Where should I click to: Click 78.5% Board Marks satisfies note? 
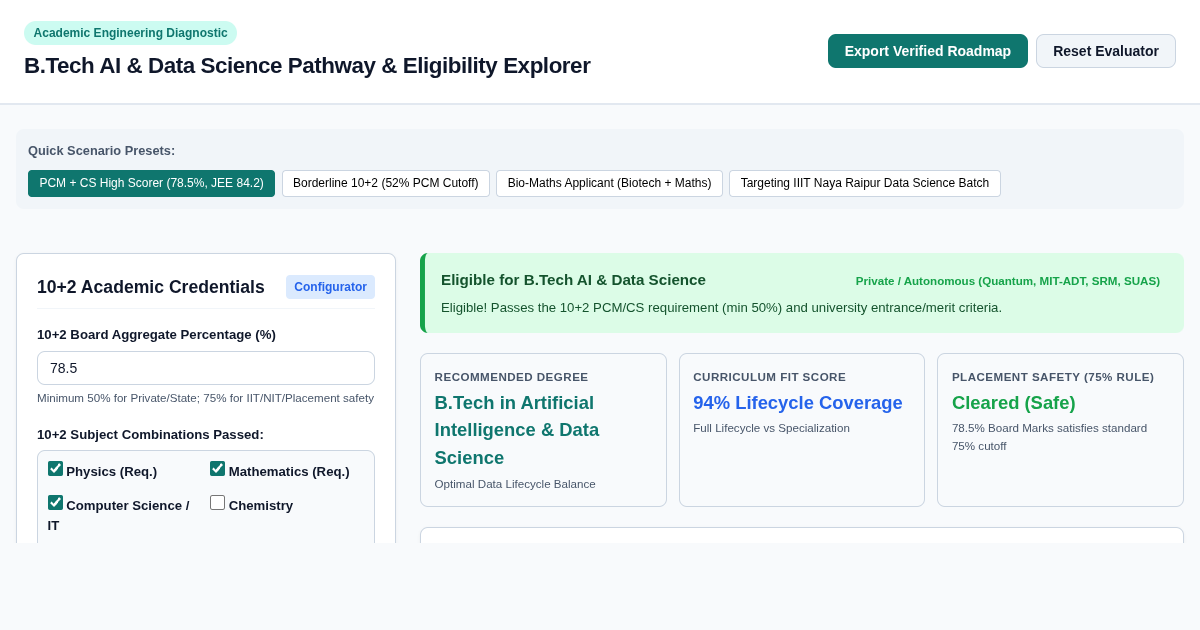pyautogui.click(x=1050, y=437)
